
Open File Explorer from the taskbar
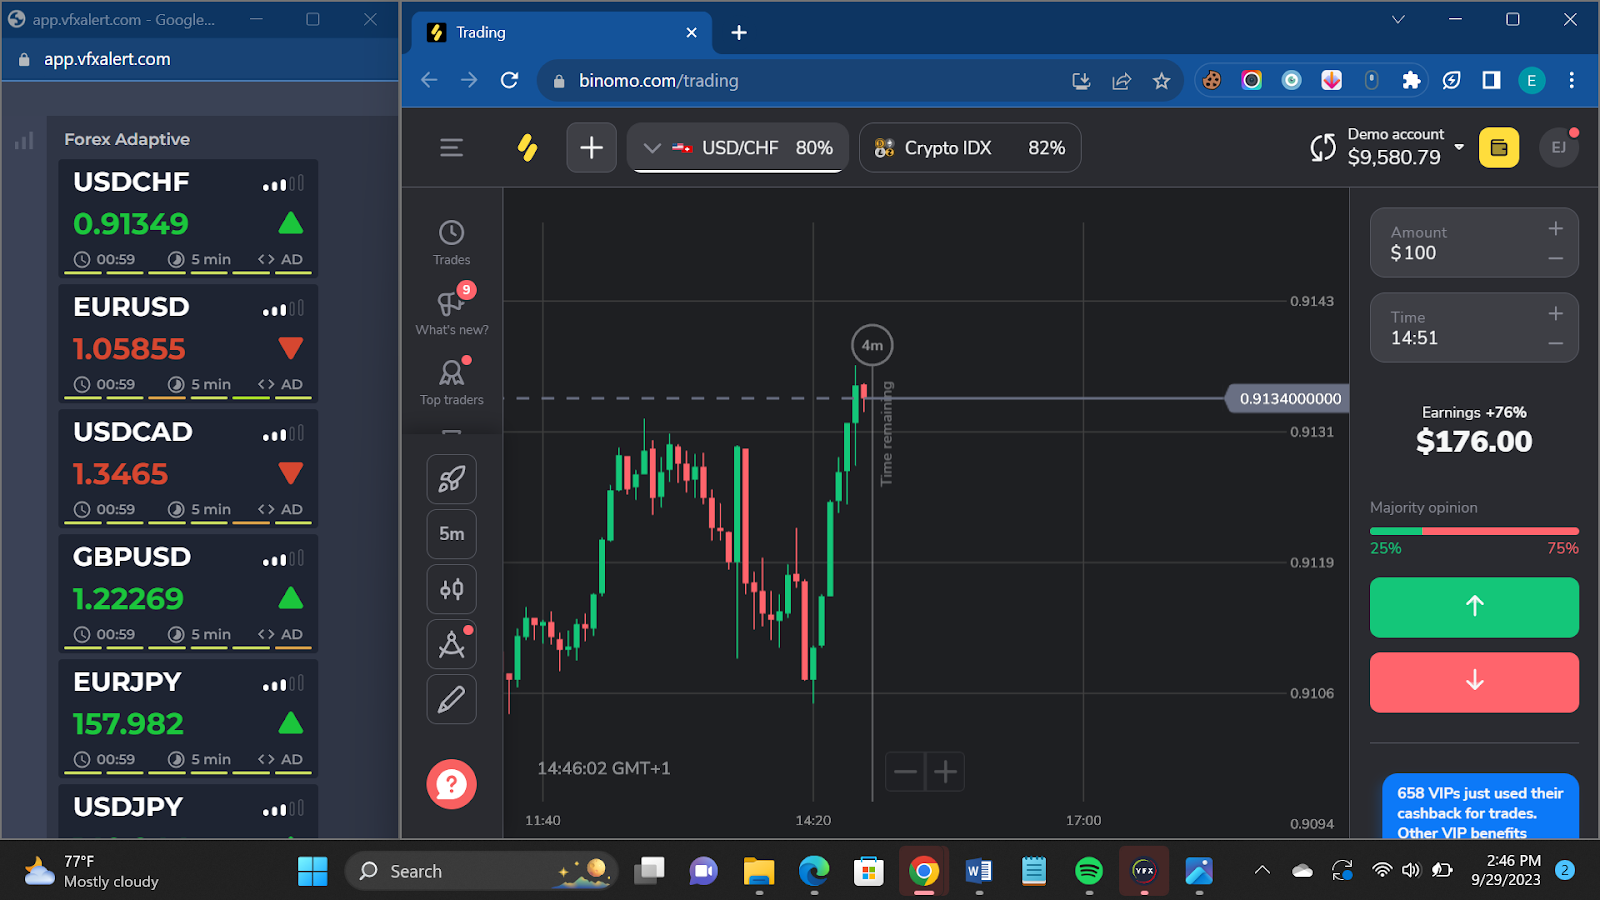point(759,871)
